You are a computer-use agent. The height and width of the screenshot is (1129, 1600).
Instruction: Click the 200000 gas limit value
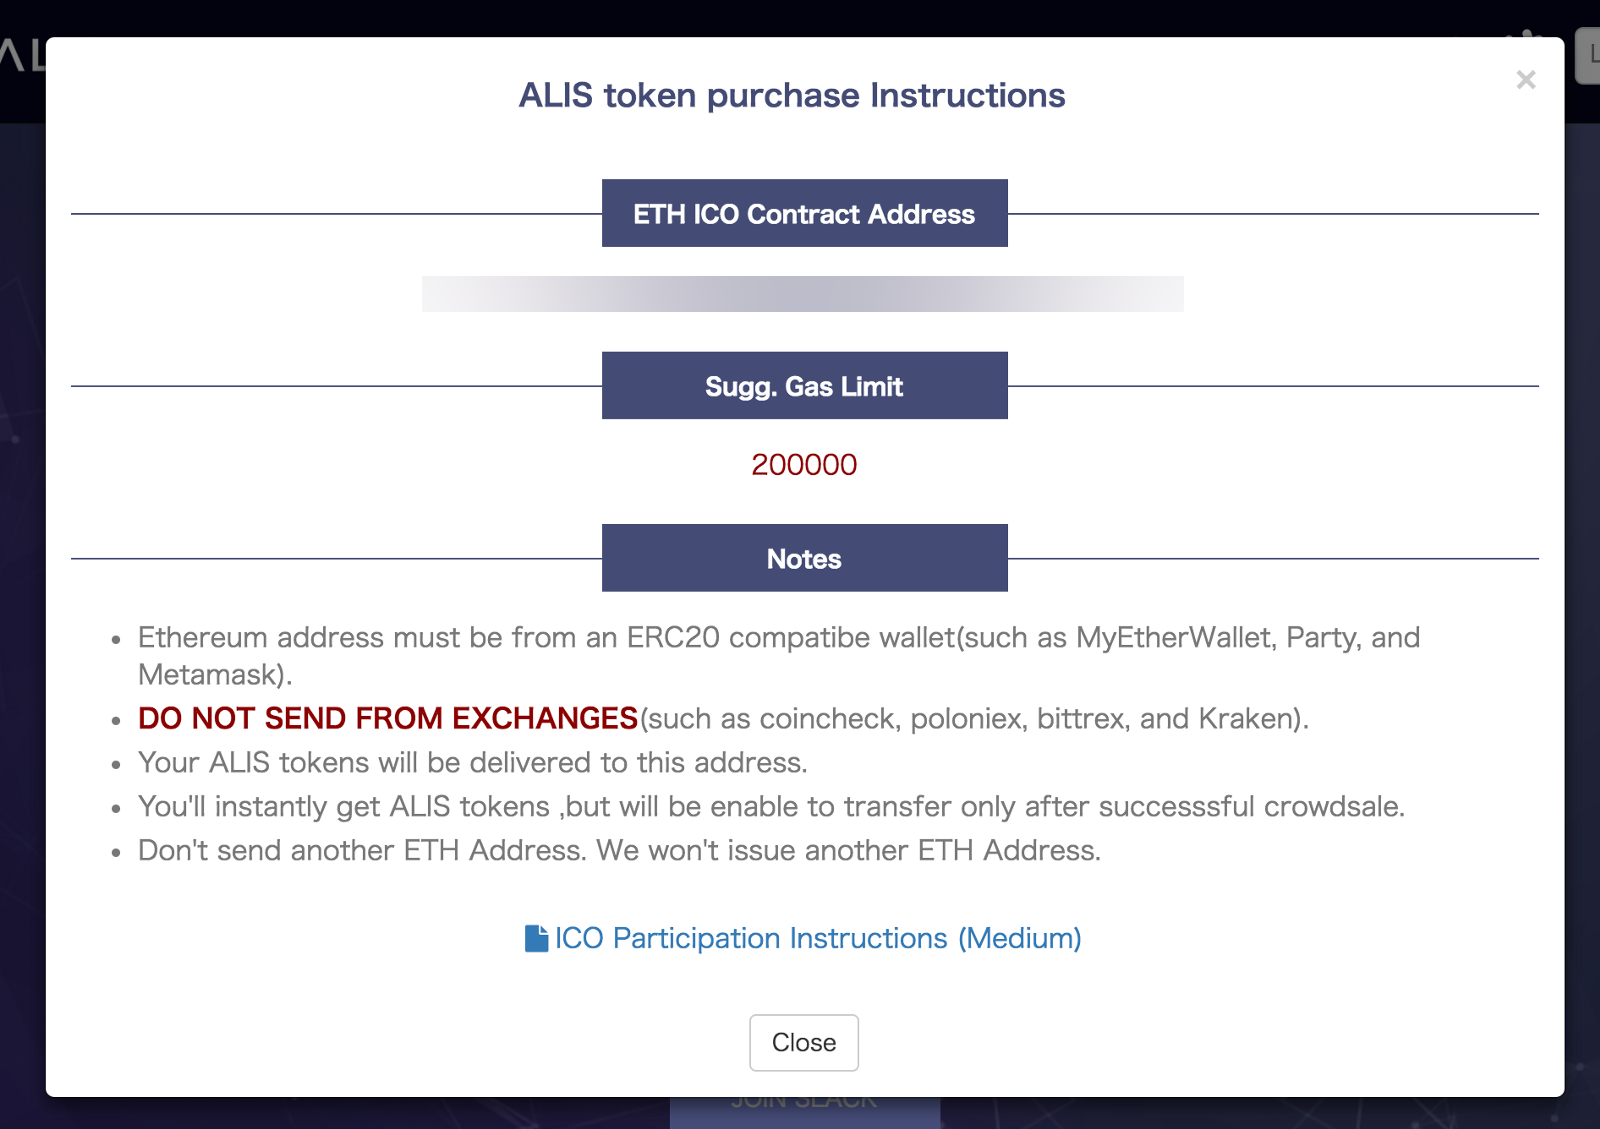click(x=804, y=465)
